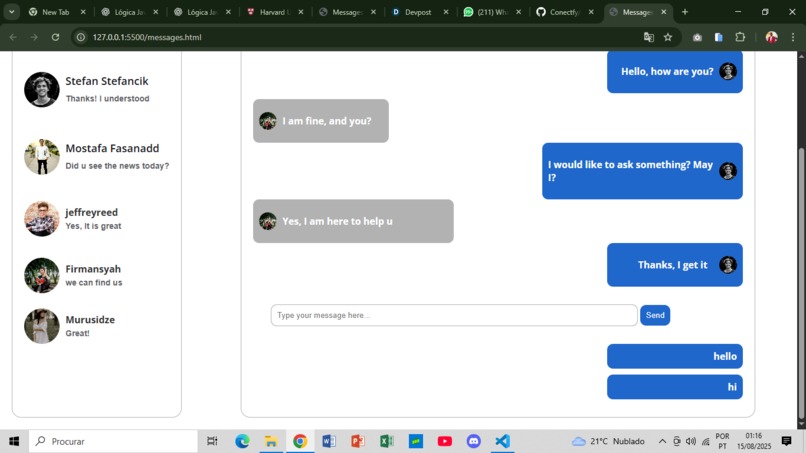Click the address bar URL 127.0.0.1:5500/messages.html
Image resolution: width=806 pixels, height=453 pixels.
click(147, 37)
